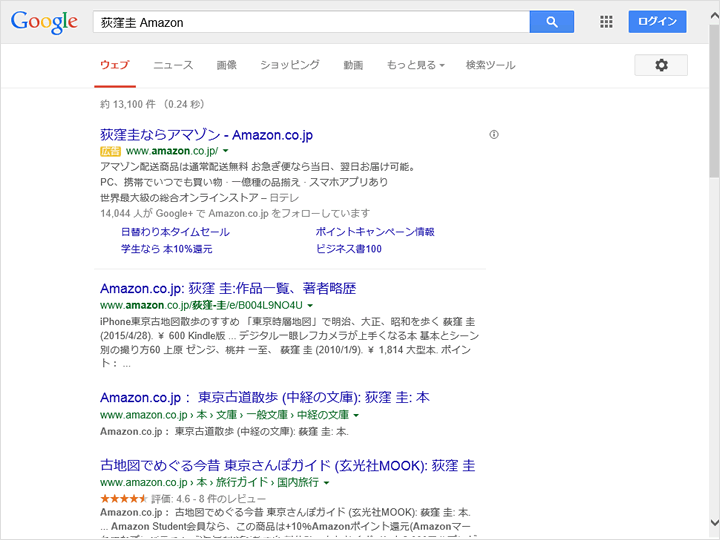Open sitelink ポイントキャンペーン情報

[375, 232]
